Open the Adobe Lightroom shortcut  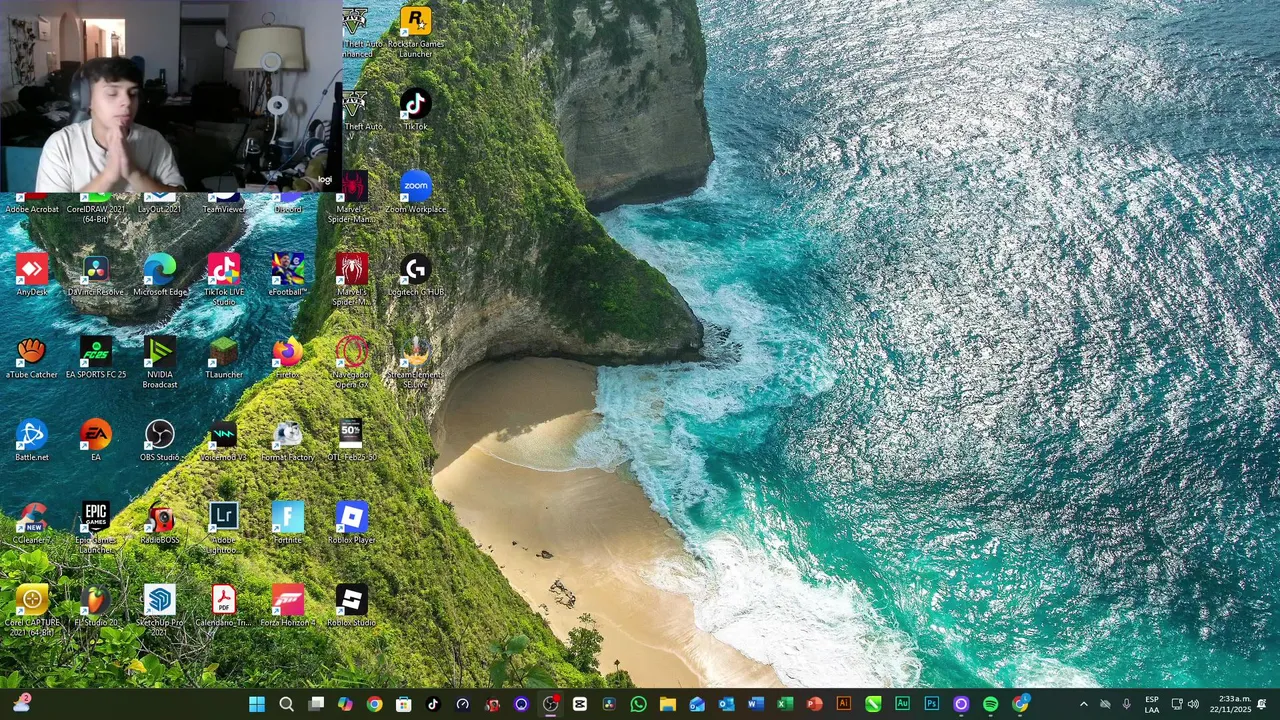[223, 529]
